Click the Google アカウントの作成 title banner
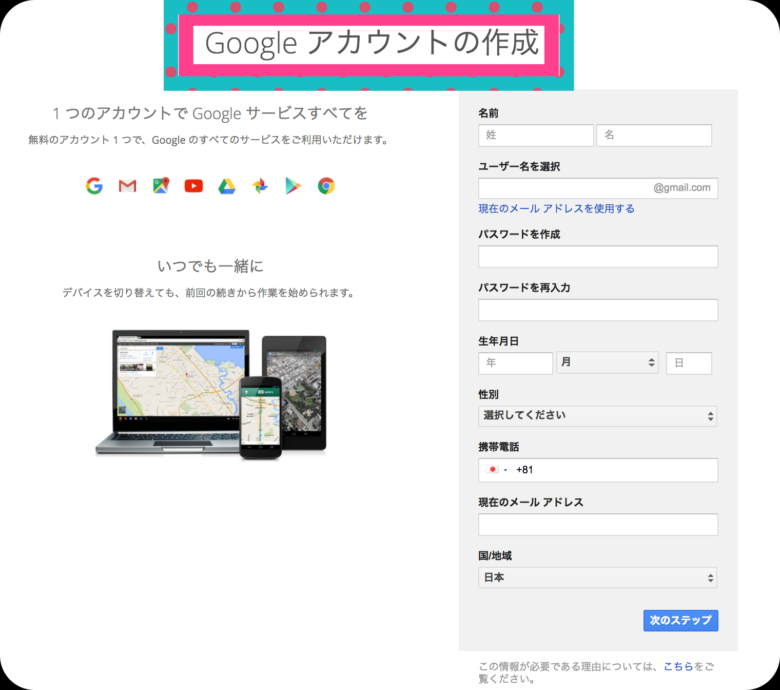Image resolution: width=780 pixels, height=690 pixels. [369, 44]
